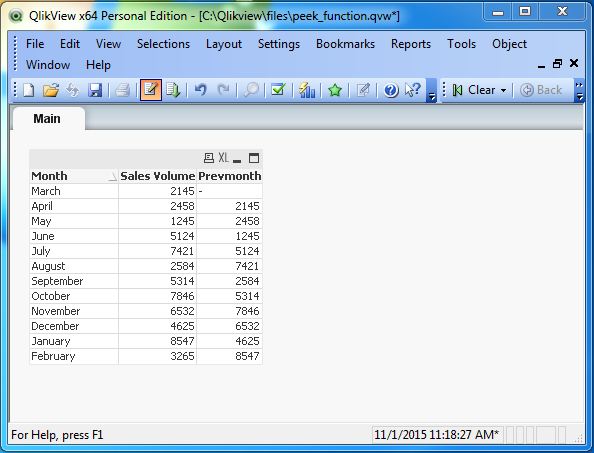Open the View menu
The height and width of the screenshot is (453, 594).
[x=108, y=44]
